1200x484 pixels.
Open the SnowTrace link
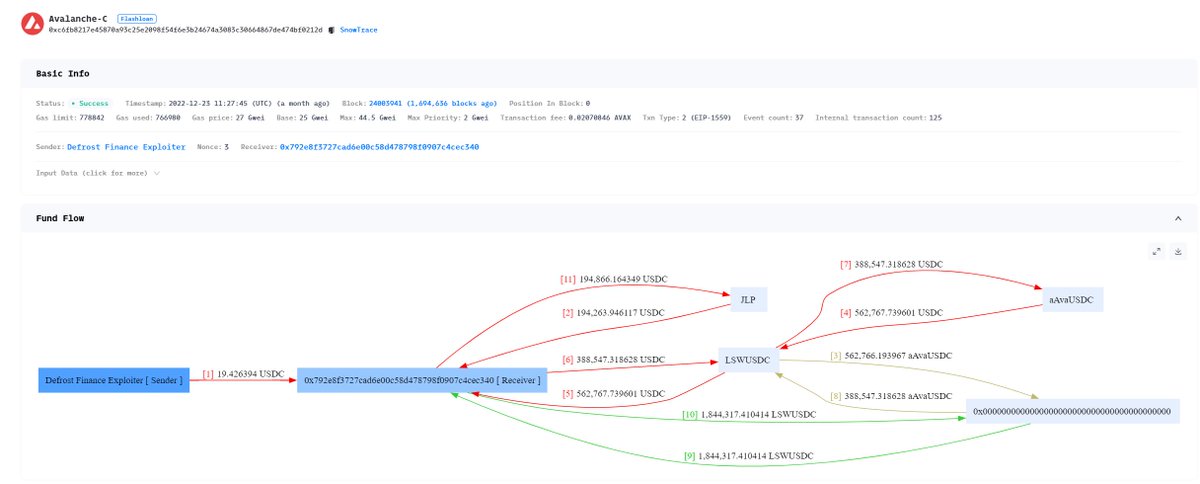358,30
